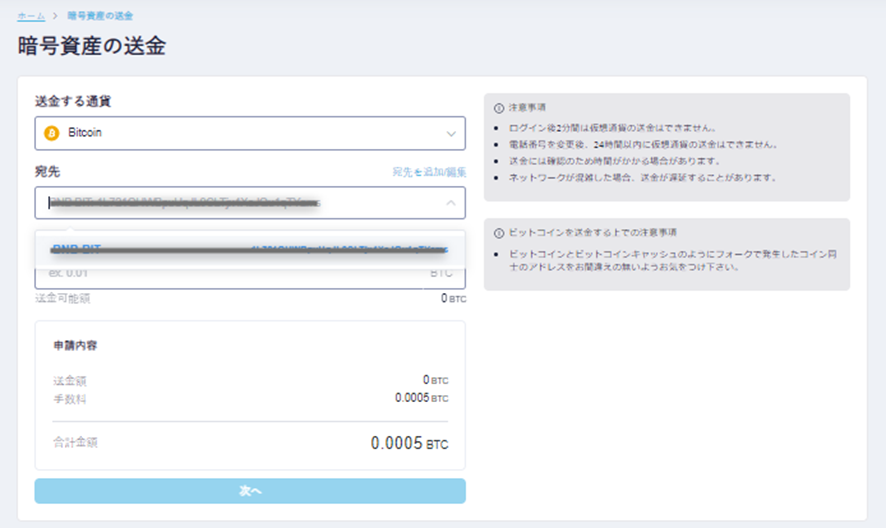Click the chevron in the Bitcoin currency selector
Screen dimensions: 886x528
point(450,133)
